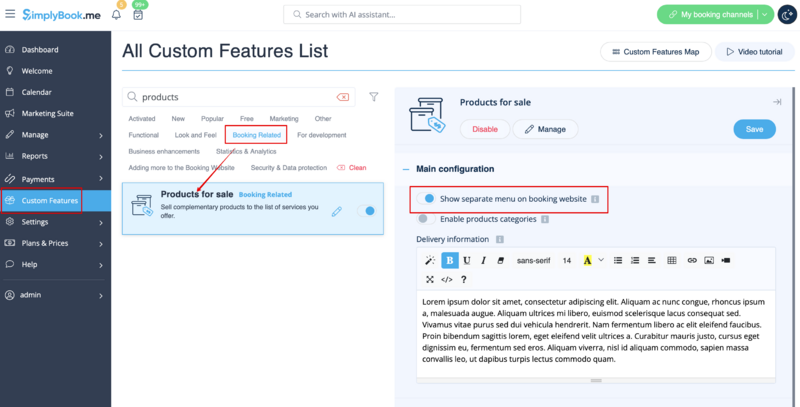The image size is (800, 407).
Task: Collapse the feature panel with arrow icon
Action: (776, 103)
